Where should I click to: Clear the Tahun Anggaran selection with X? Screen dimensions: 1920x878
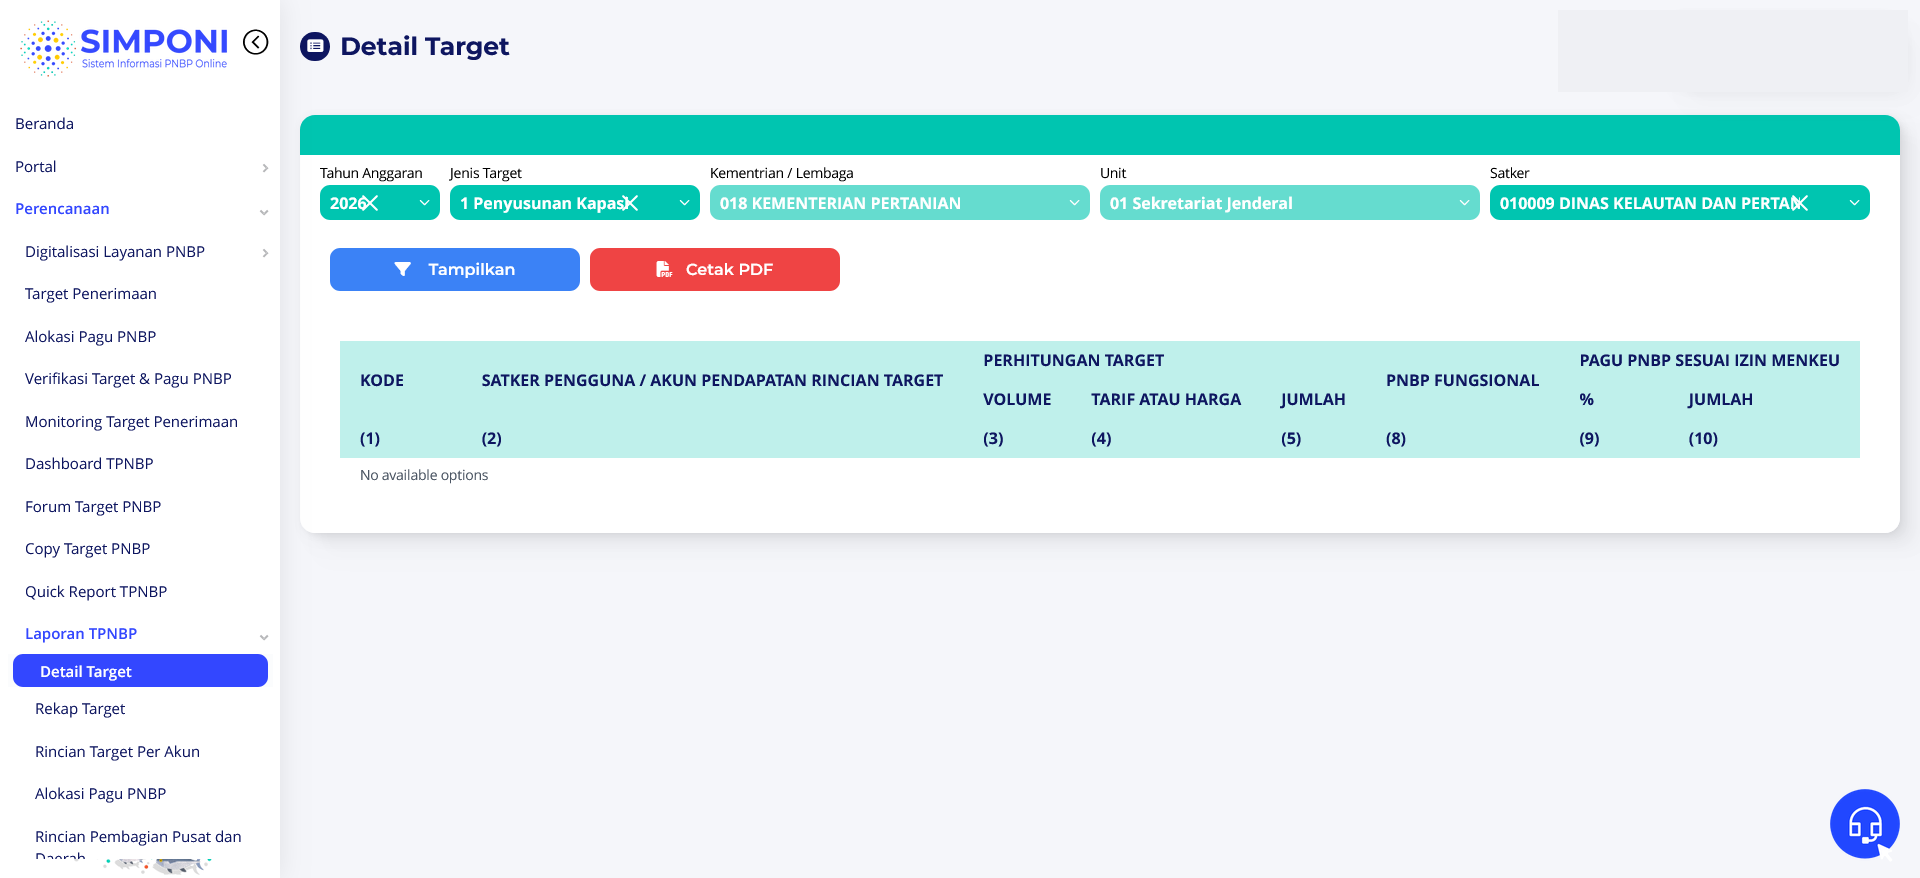pyautogui.click(x=369, y=203)
